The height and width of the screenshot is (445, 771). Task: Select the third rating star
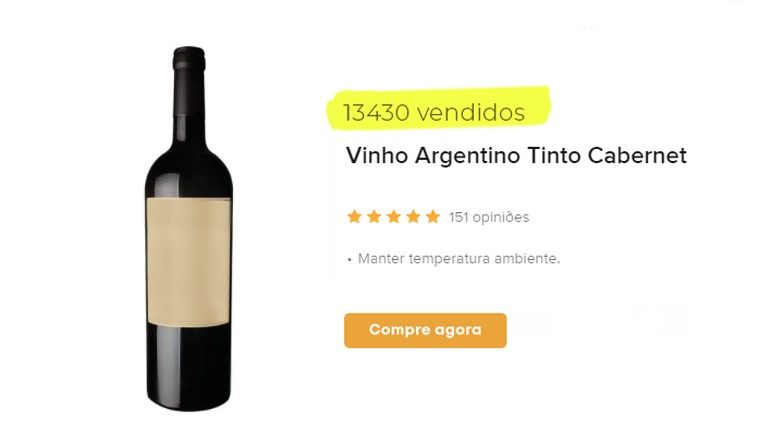point(394,217)
